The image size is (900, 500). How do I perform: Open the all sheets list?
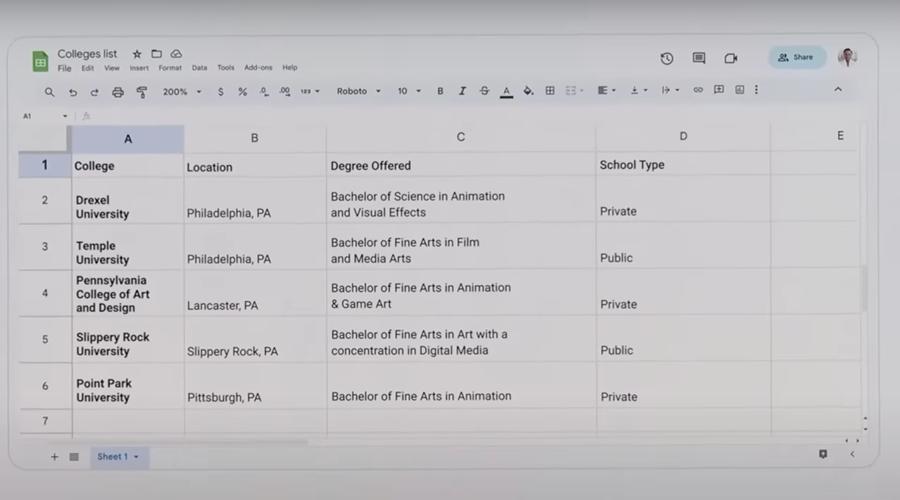[x=74, y=457]
